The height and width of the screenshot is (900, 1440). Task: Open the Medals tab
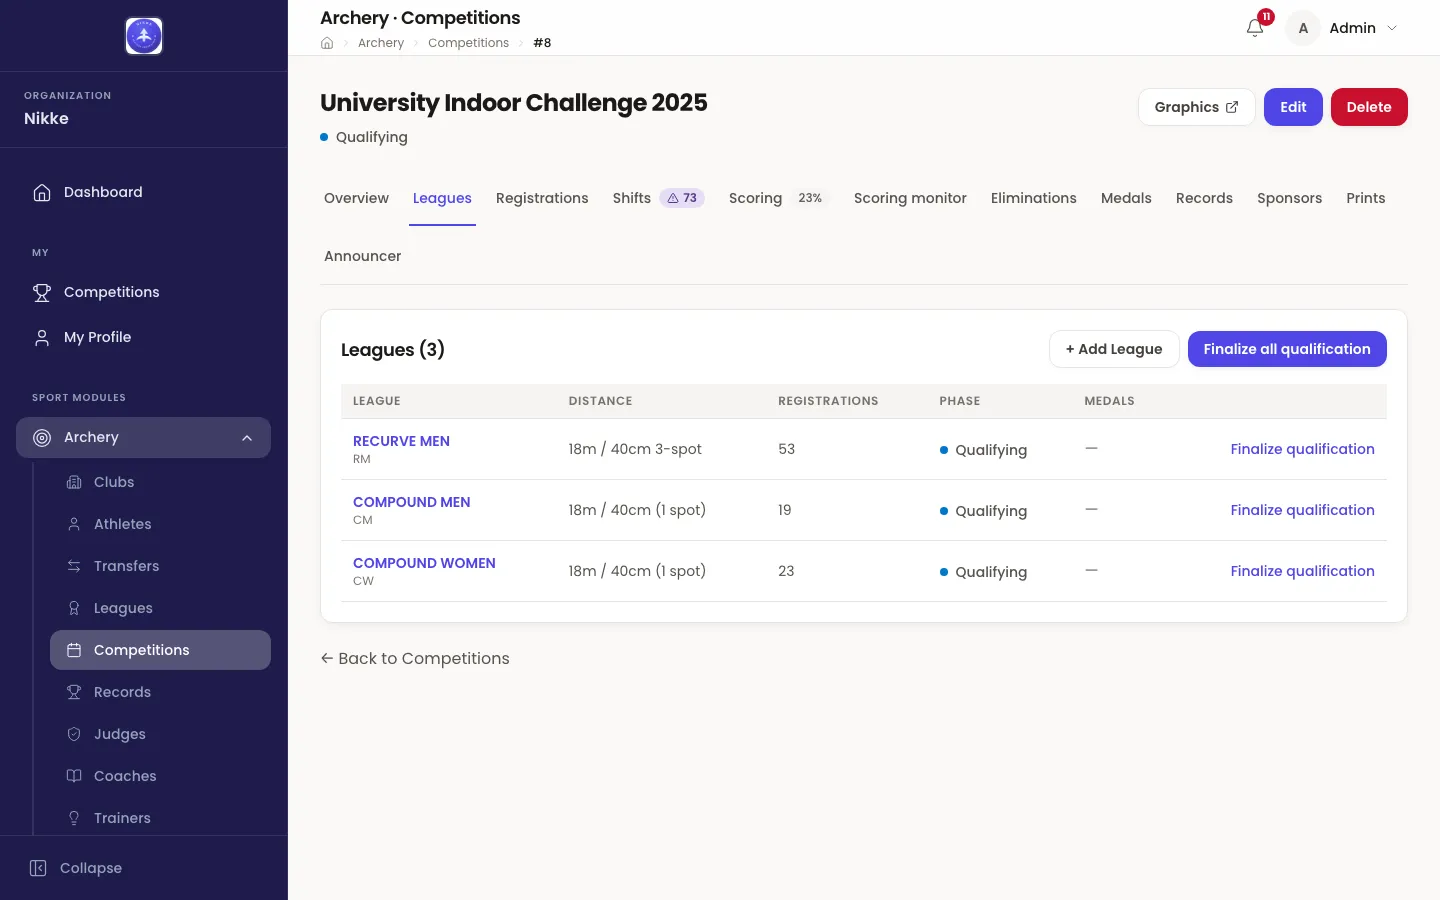point(1126,198)
